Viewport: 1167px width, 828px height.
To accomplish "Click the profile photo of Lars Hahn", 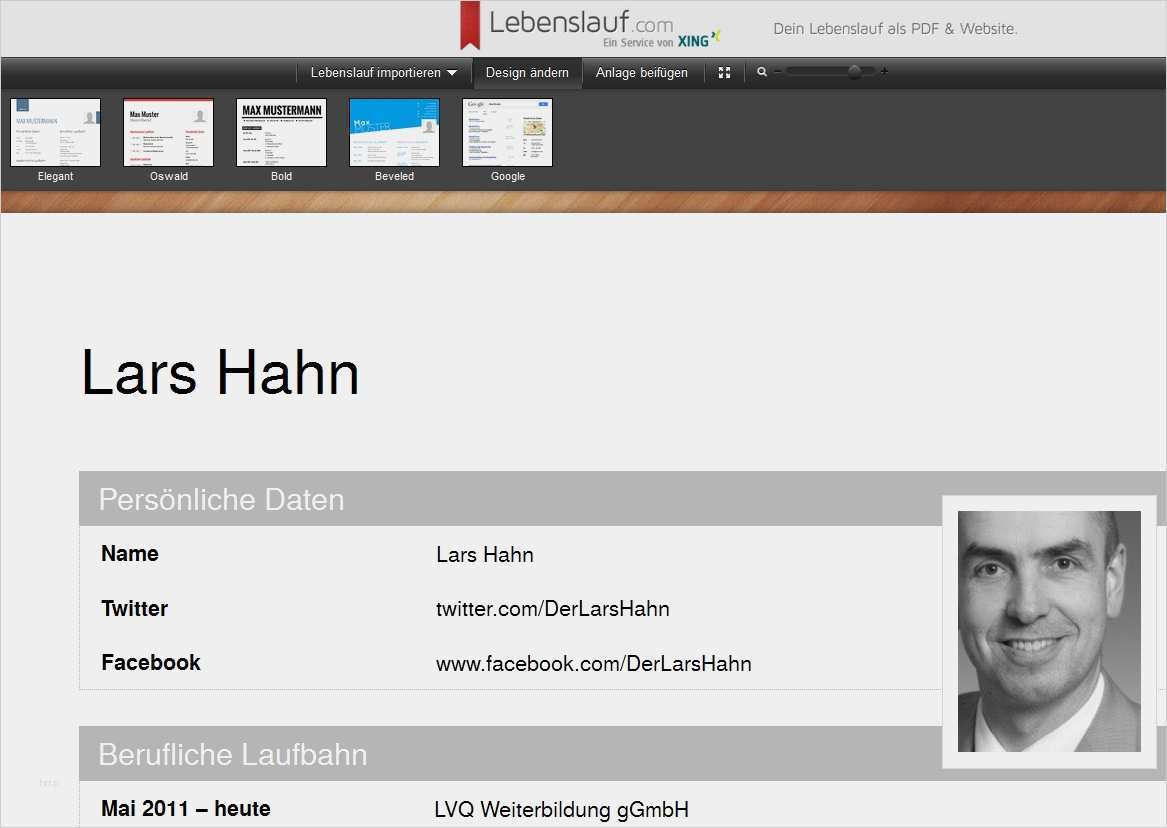I will click(x=1048, y=631).
